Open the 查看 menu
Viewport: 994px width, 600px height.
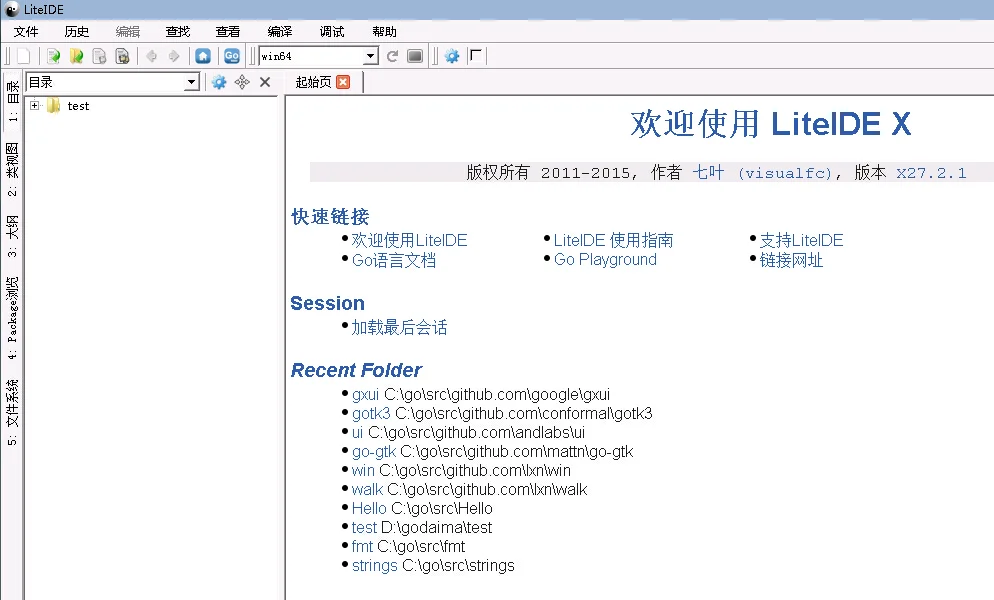tap(228, 32)
